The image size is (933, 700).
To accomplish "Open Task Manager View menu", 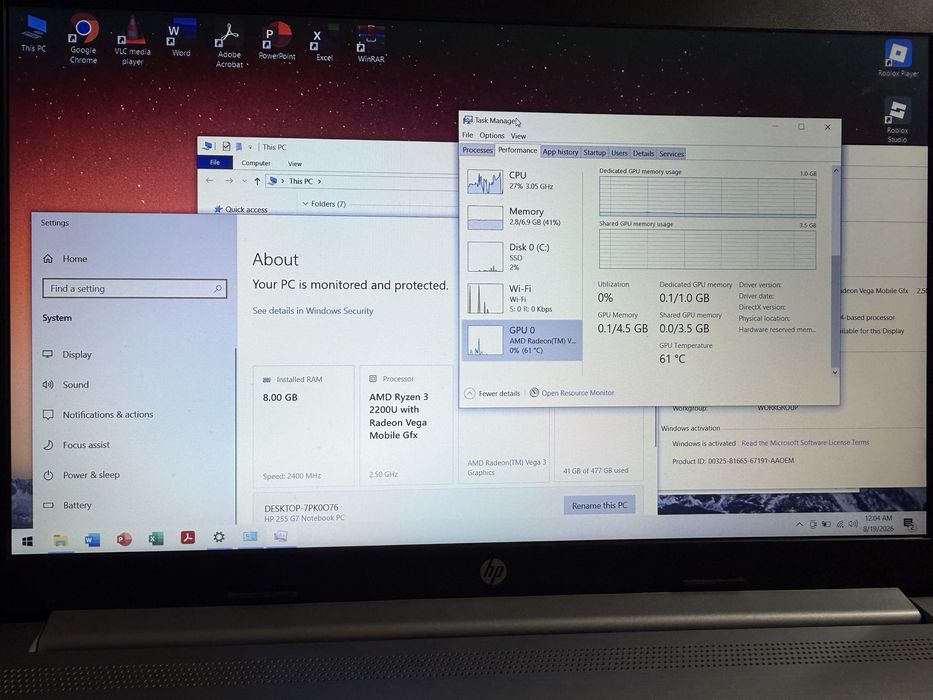I will pyautogui.click(x=518, y=136).
